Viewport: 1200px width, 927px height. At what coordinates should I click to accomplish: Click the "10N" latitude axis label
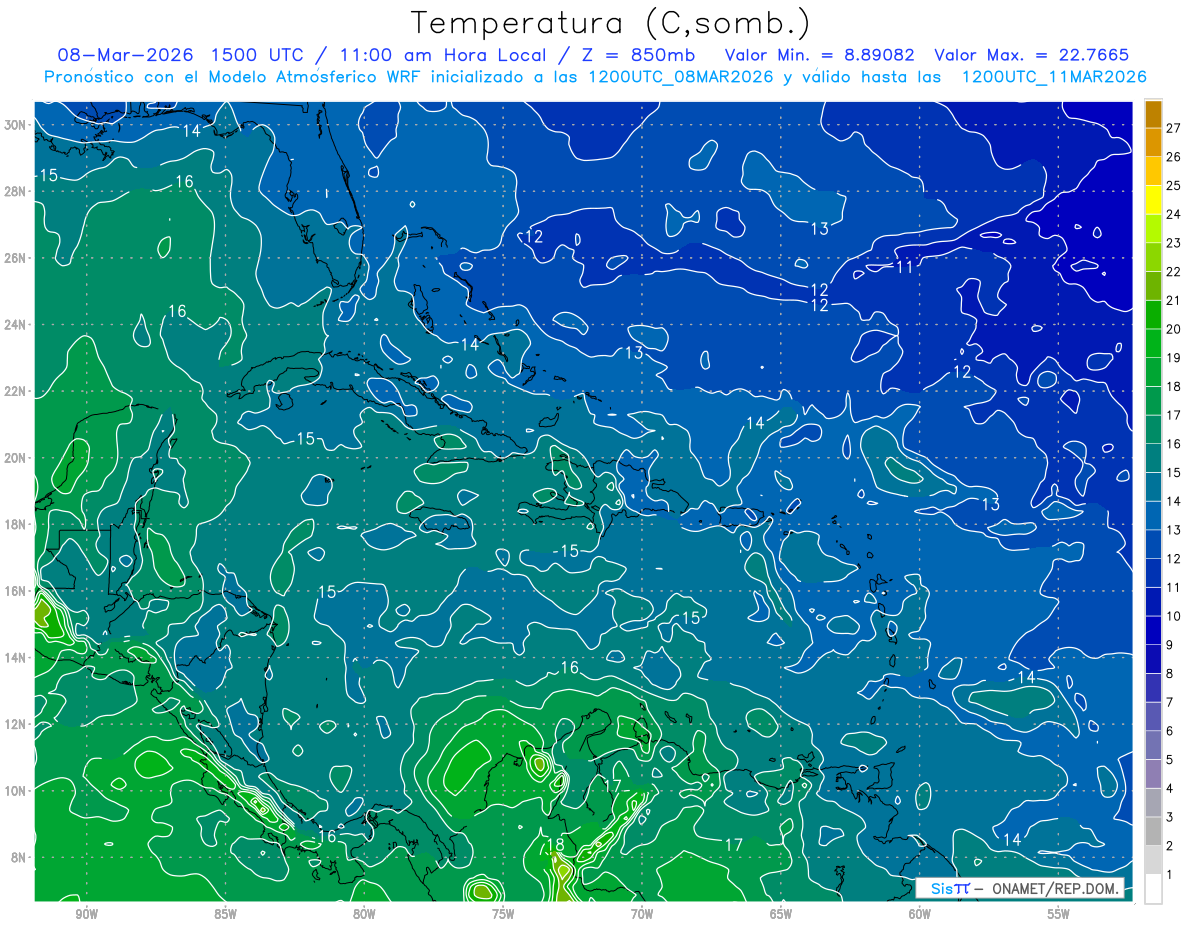click(x=15, y=790)
